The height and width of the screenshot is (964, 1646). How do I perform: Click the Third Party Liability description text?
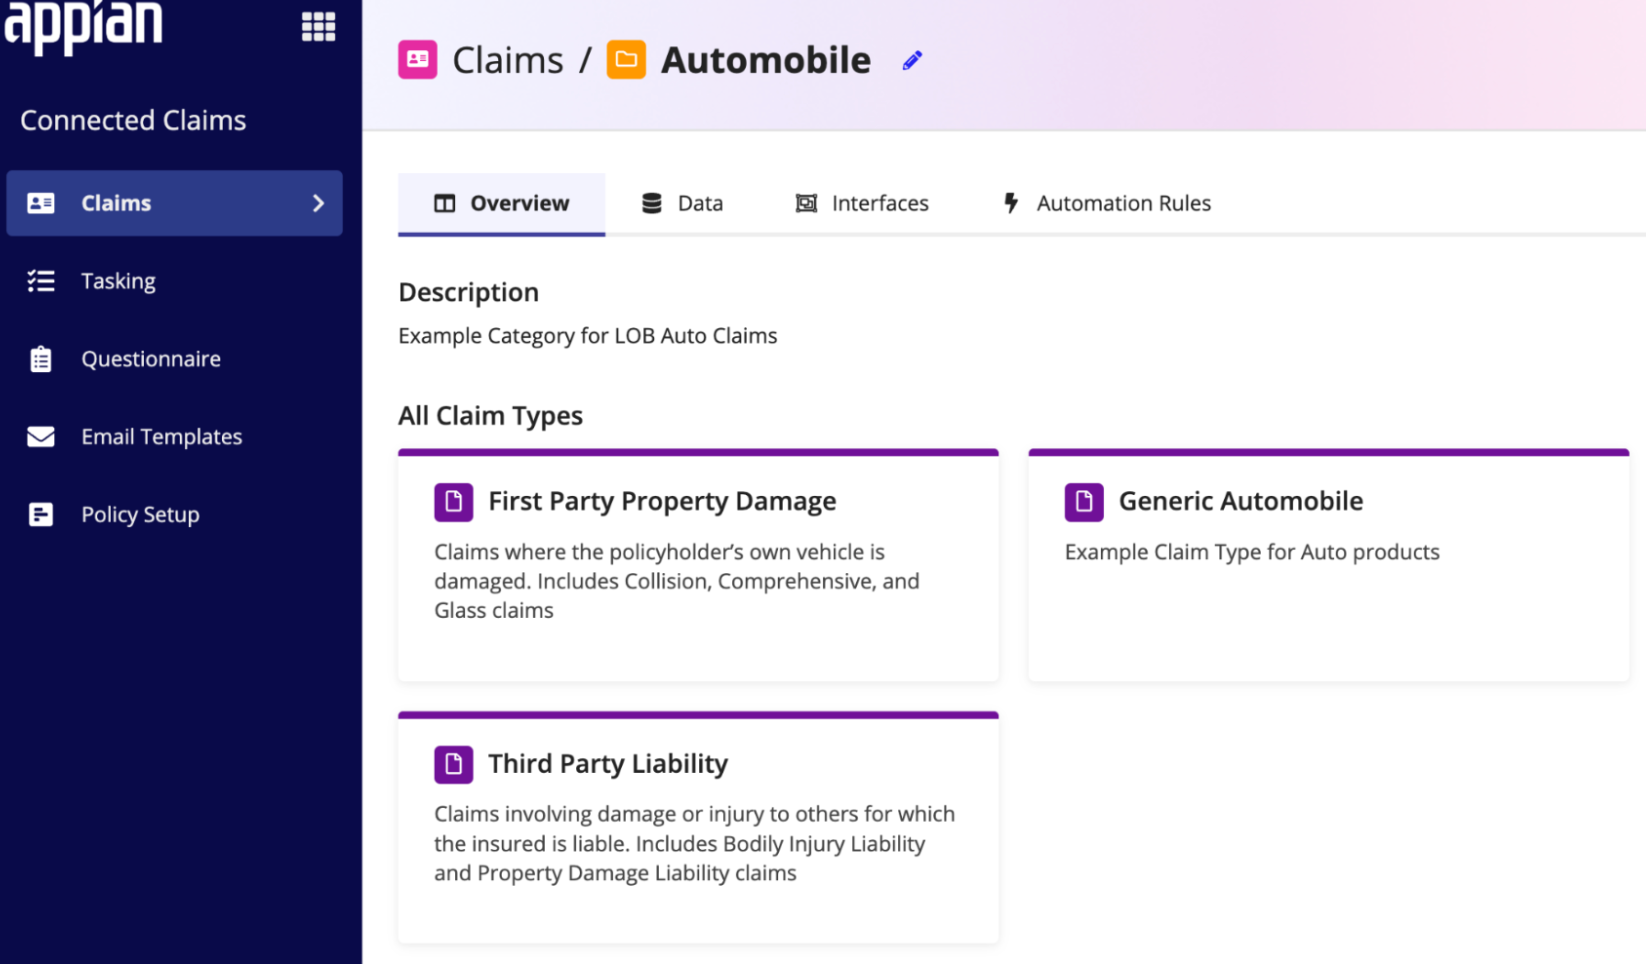[694, 844]
